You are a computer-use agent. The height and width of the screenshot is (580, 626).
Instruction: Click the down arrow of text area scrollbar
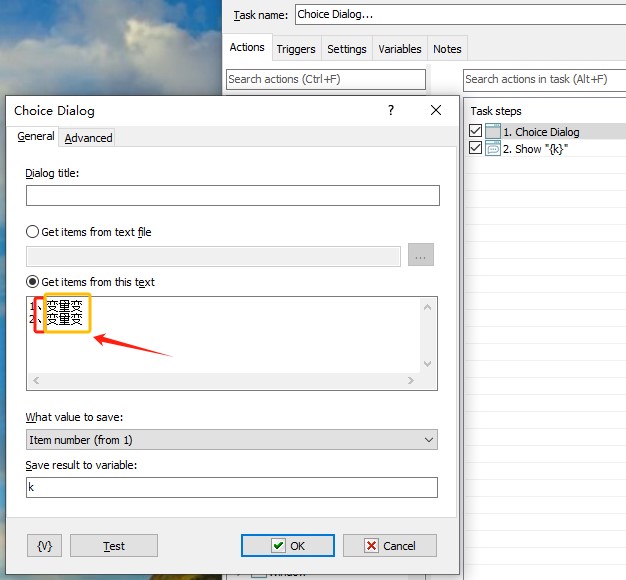coord(428,364)
